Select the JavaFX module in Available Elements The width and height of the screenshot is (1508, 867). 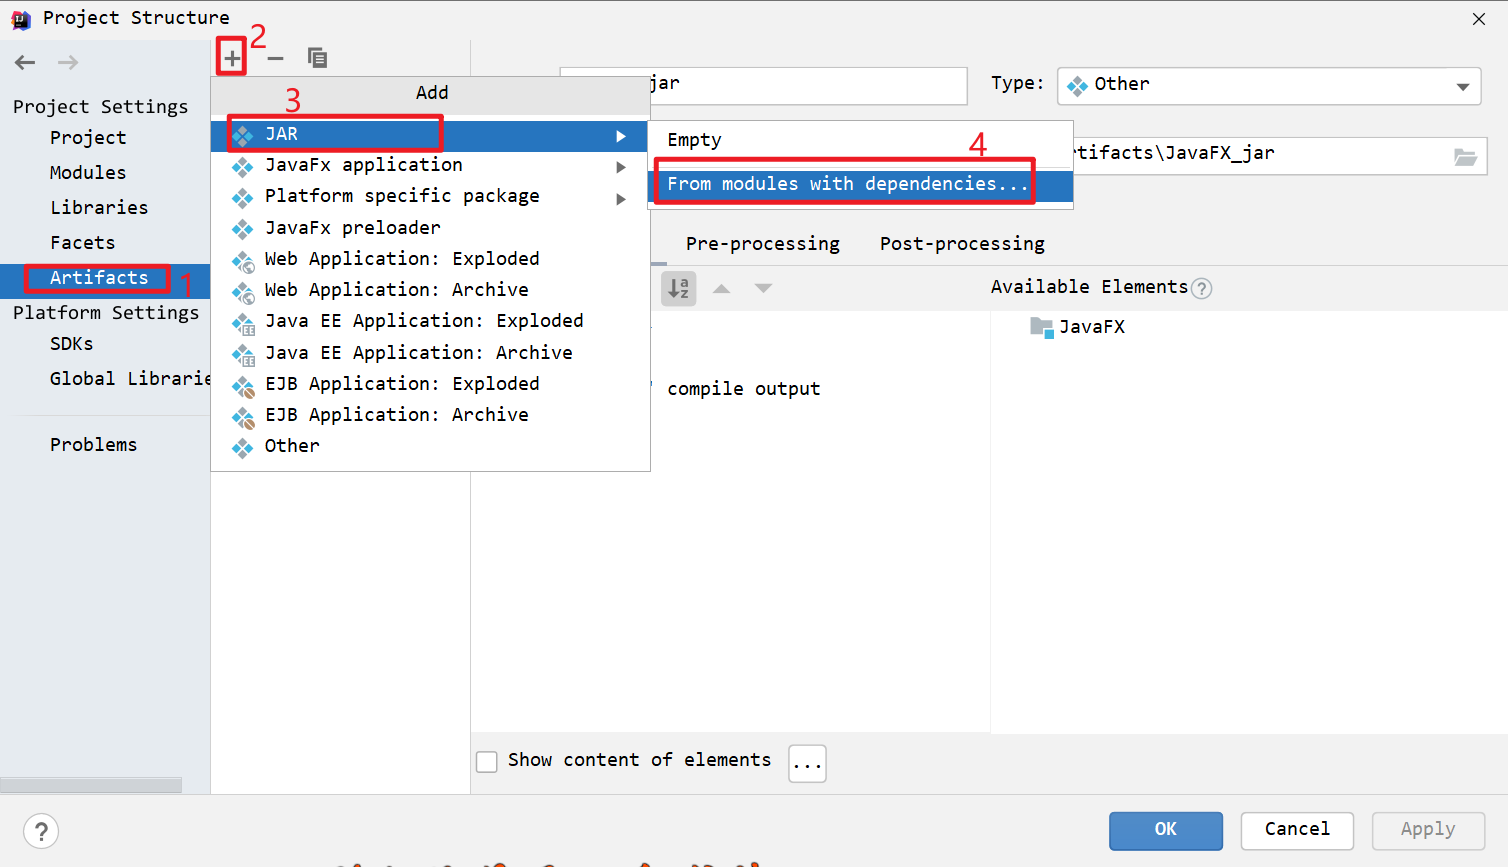[x=1078, y=327]
